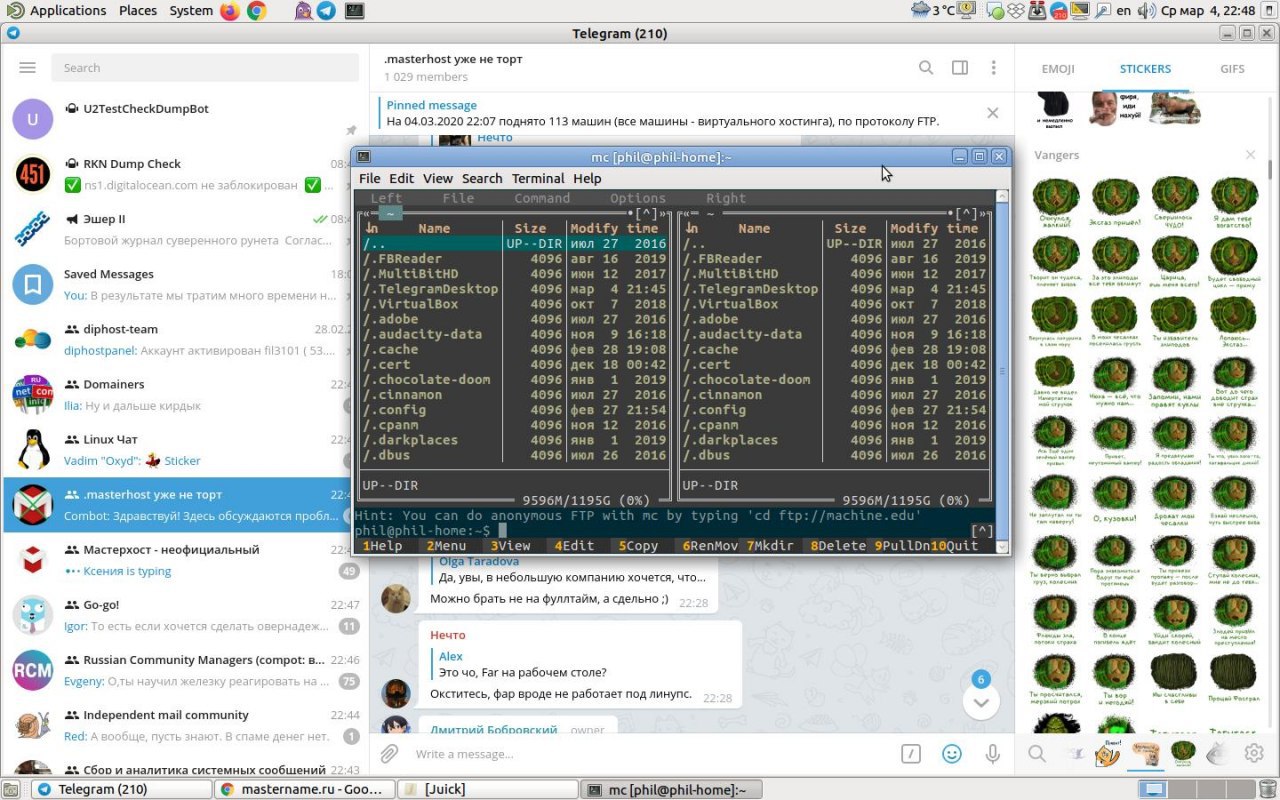
Task: Open mc Command dropdown menu
Action: tap(542, 198)
